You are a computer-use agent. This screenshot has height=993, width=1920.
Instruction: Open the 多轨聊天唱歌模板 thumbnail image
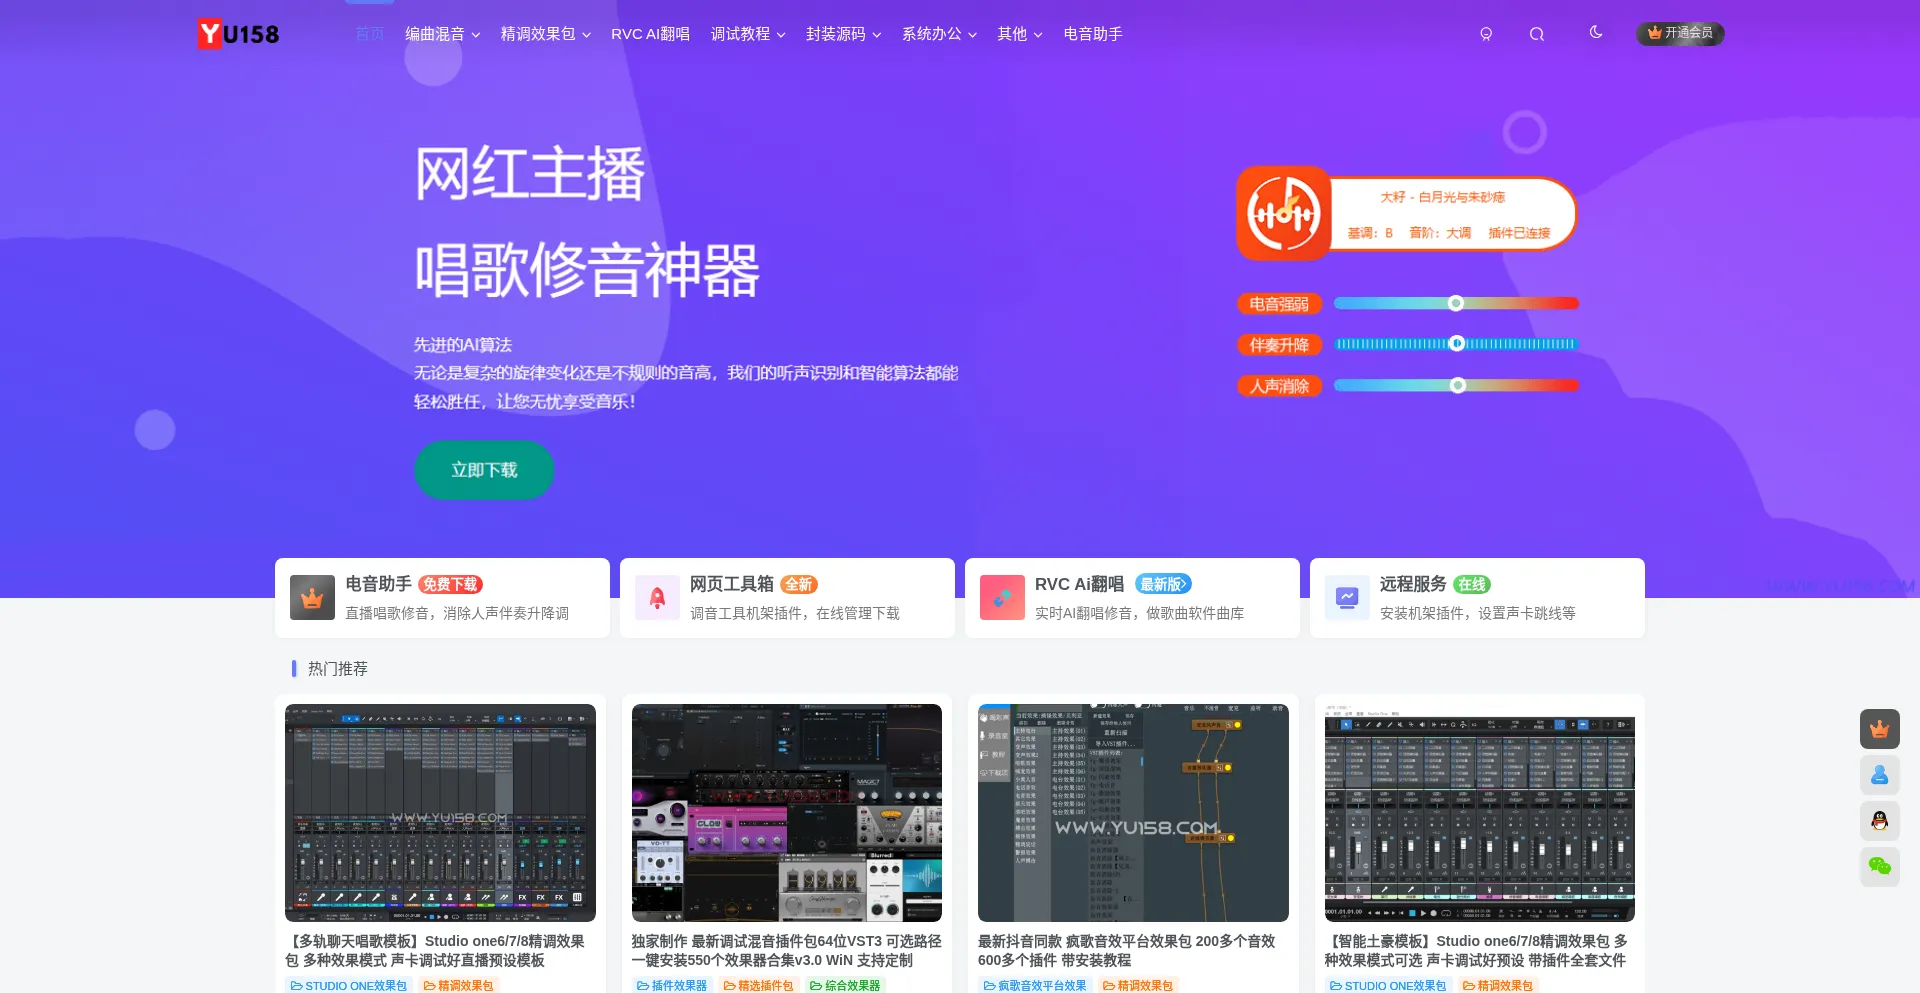(x=440, y=813)
